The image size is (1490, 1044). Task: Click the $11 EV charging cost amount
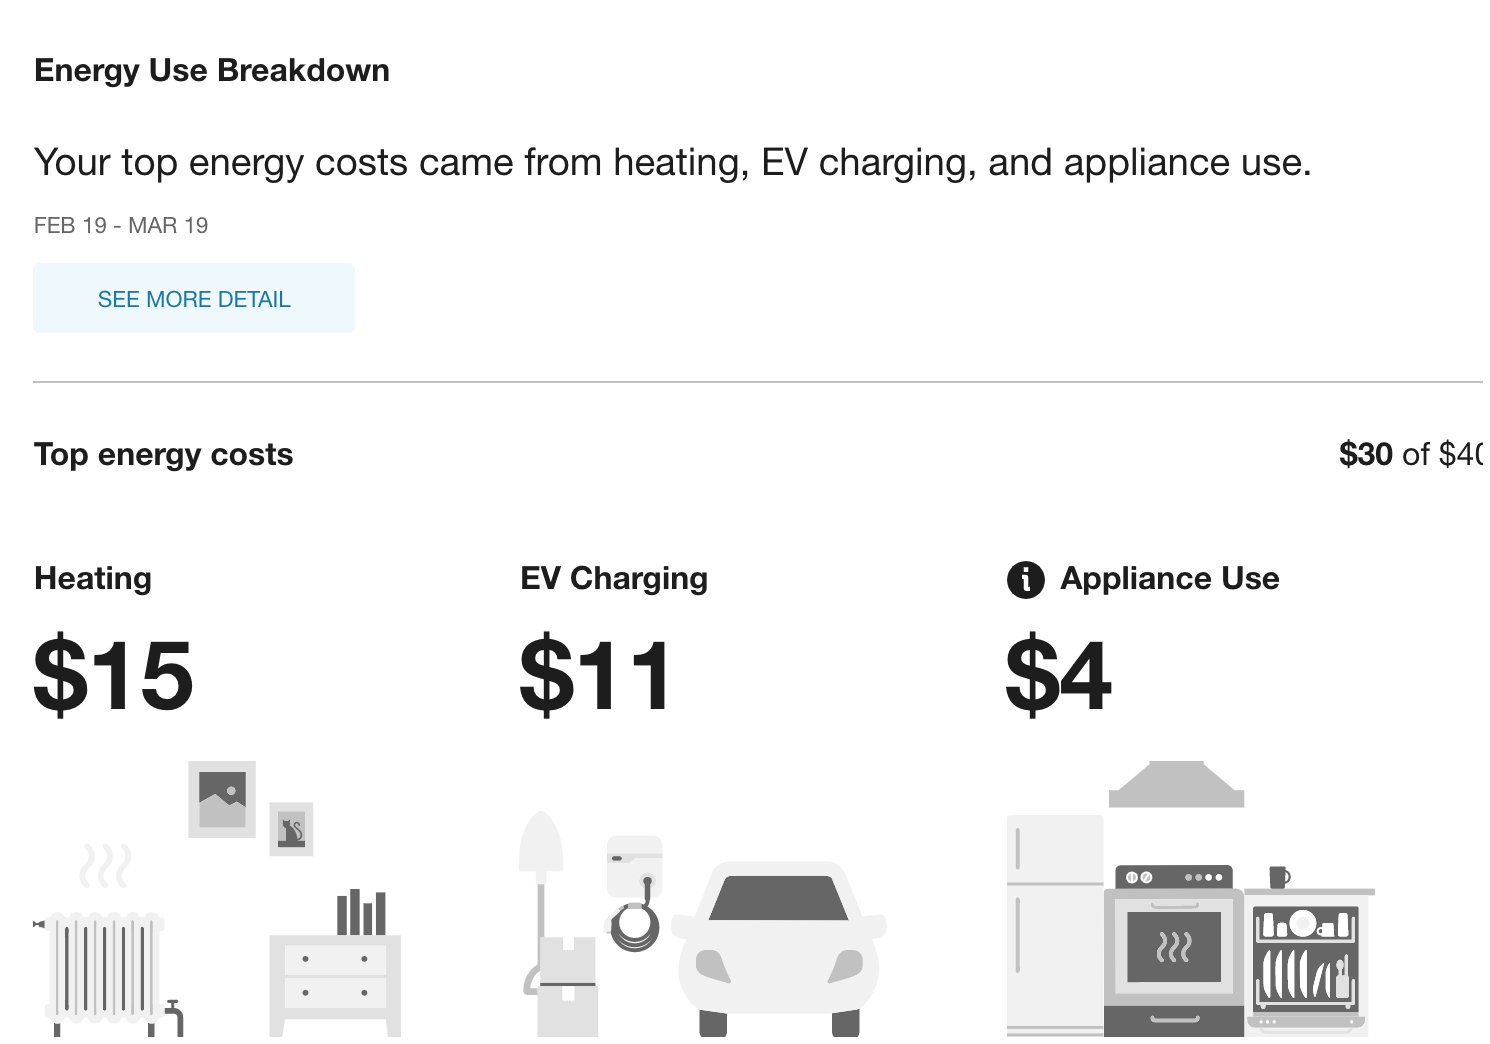coord(595,676)
